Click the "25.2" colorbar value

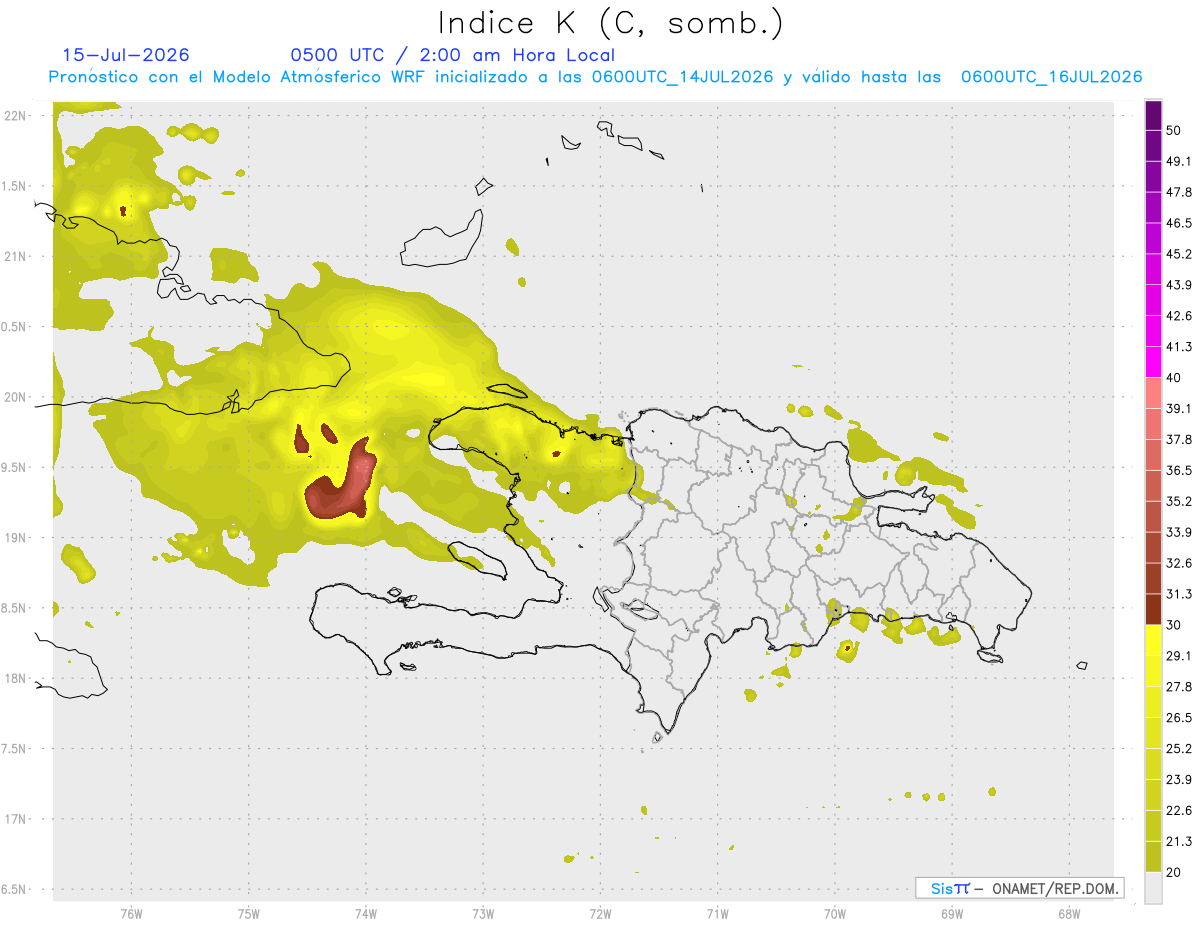click(x=1179, y=749)
